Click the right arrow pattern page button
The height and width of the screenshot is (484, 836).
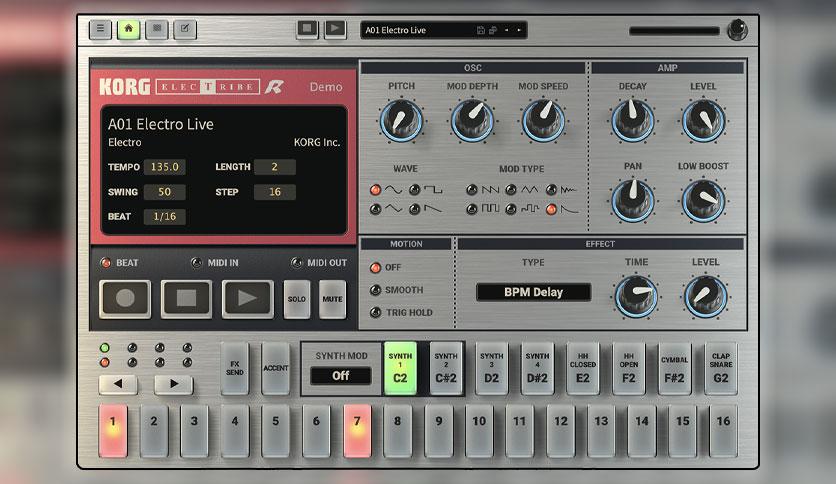pos(174,384)
